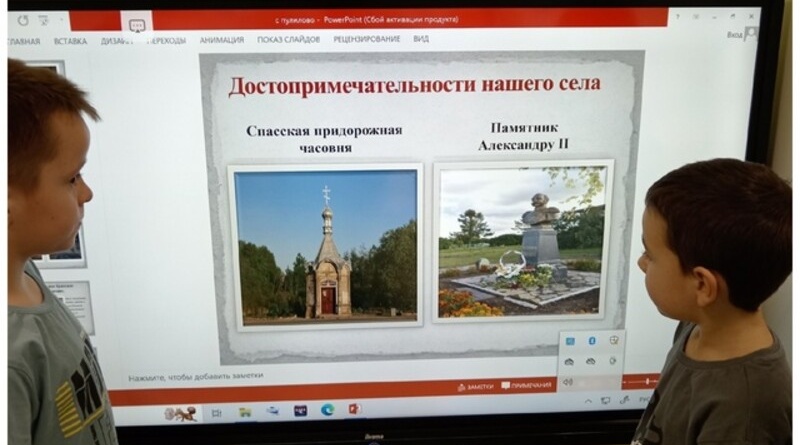Adjust the zoom slider in status bar

[x=650, y=382]
